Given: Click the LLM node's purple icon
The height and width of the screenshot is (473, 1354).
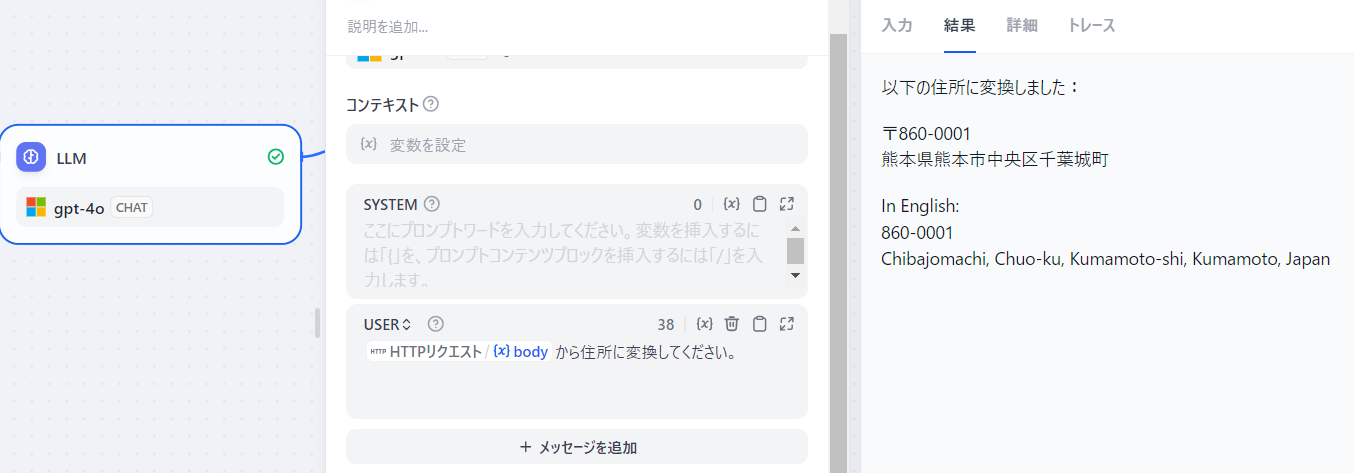Looking at the screenshot, I should coord(32,157).
